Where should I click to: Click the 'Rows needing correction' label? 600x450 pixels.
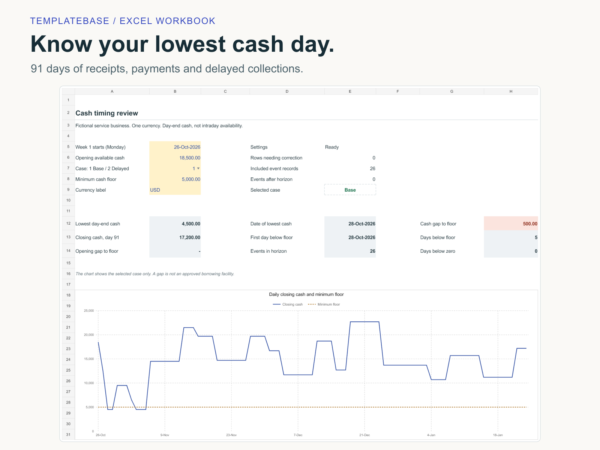click(x=276, y=158)
